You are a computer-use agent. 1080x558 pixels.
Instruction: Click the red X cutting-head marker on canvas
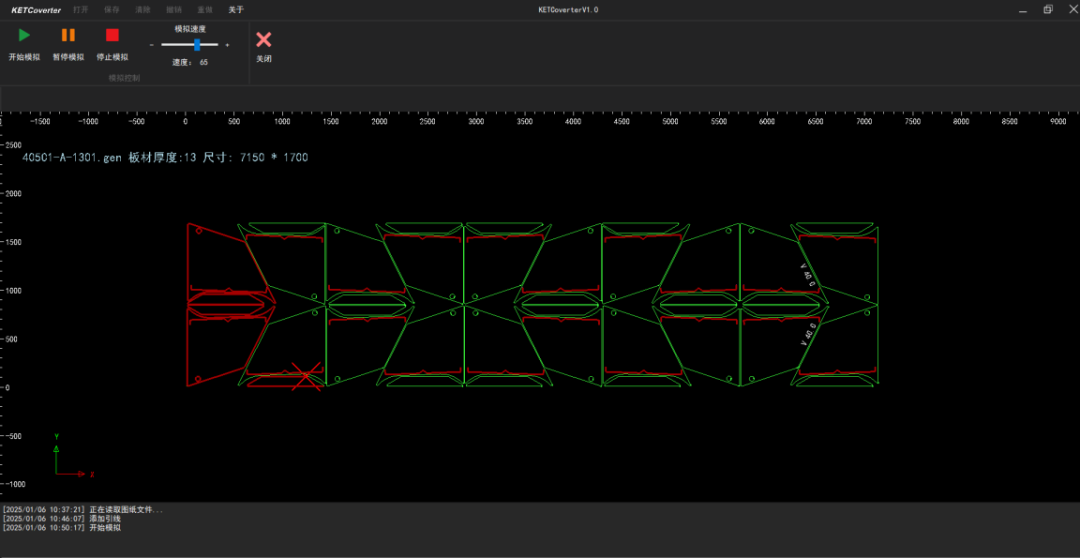tap(307, 376)
